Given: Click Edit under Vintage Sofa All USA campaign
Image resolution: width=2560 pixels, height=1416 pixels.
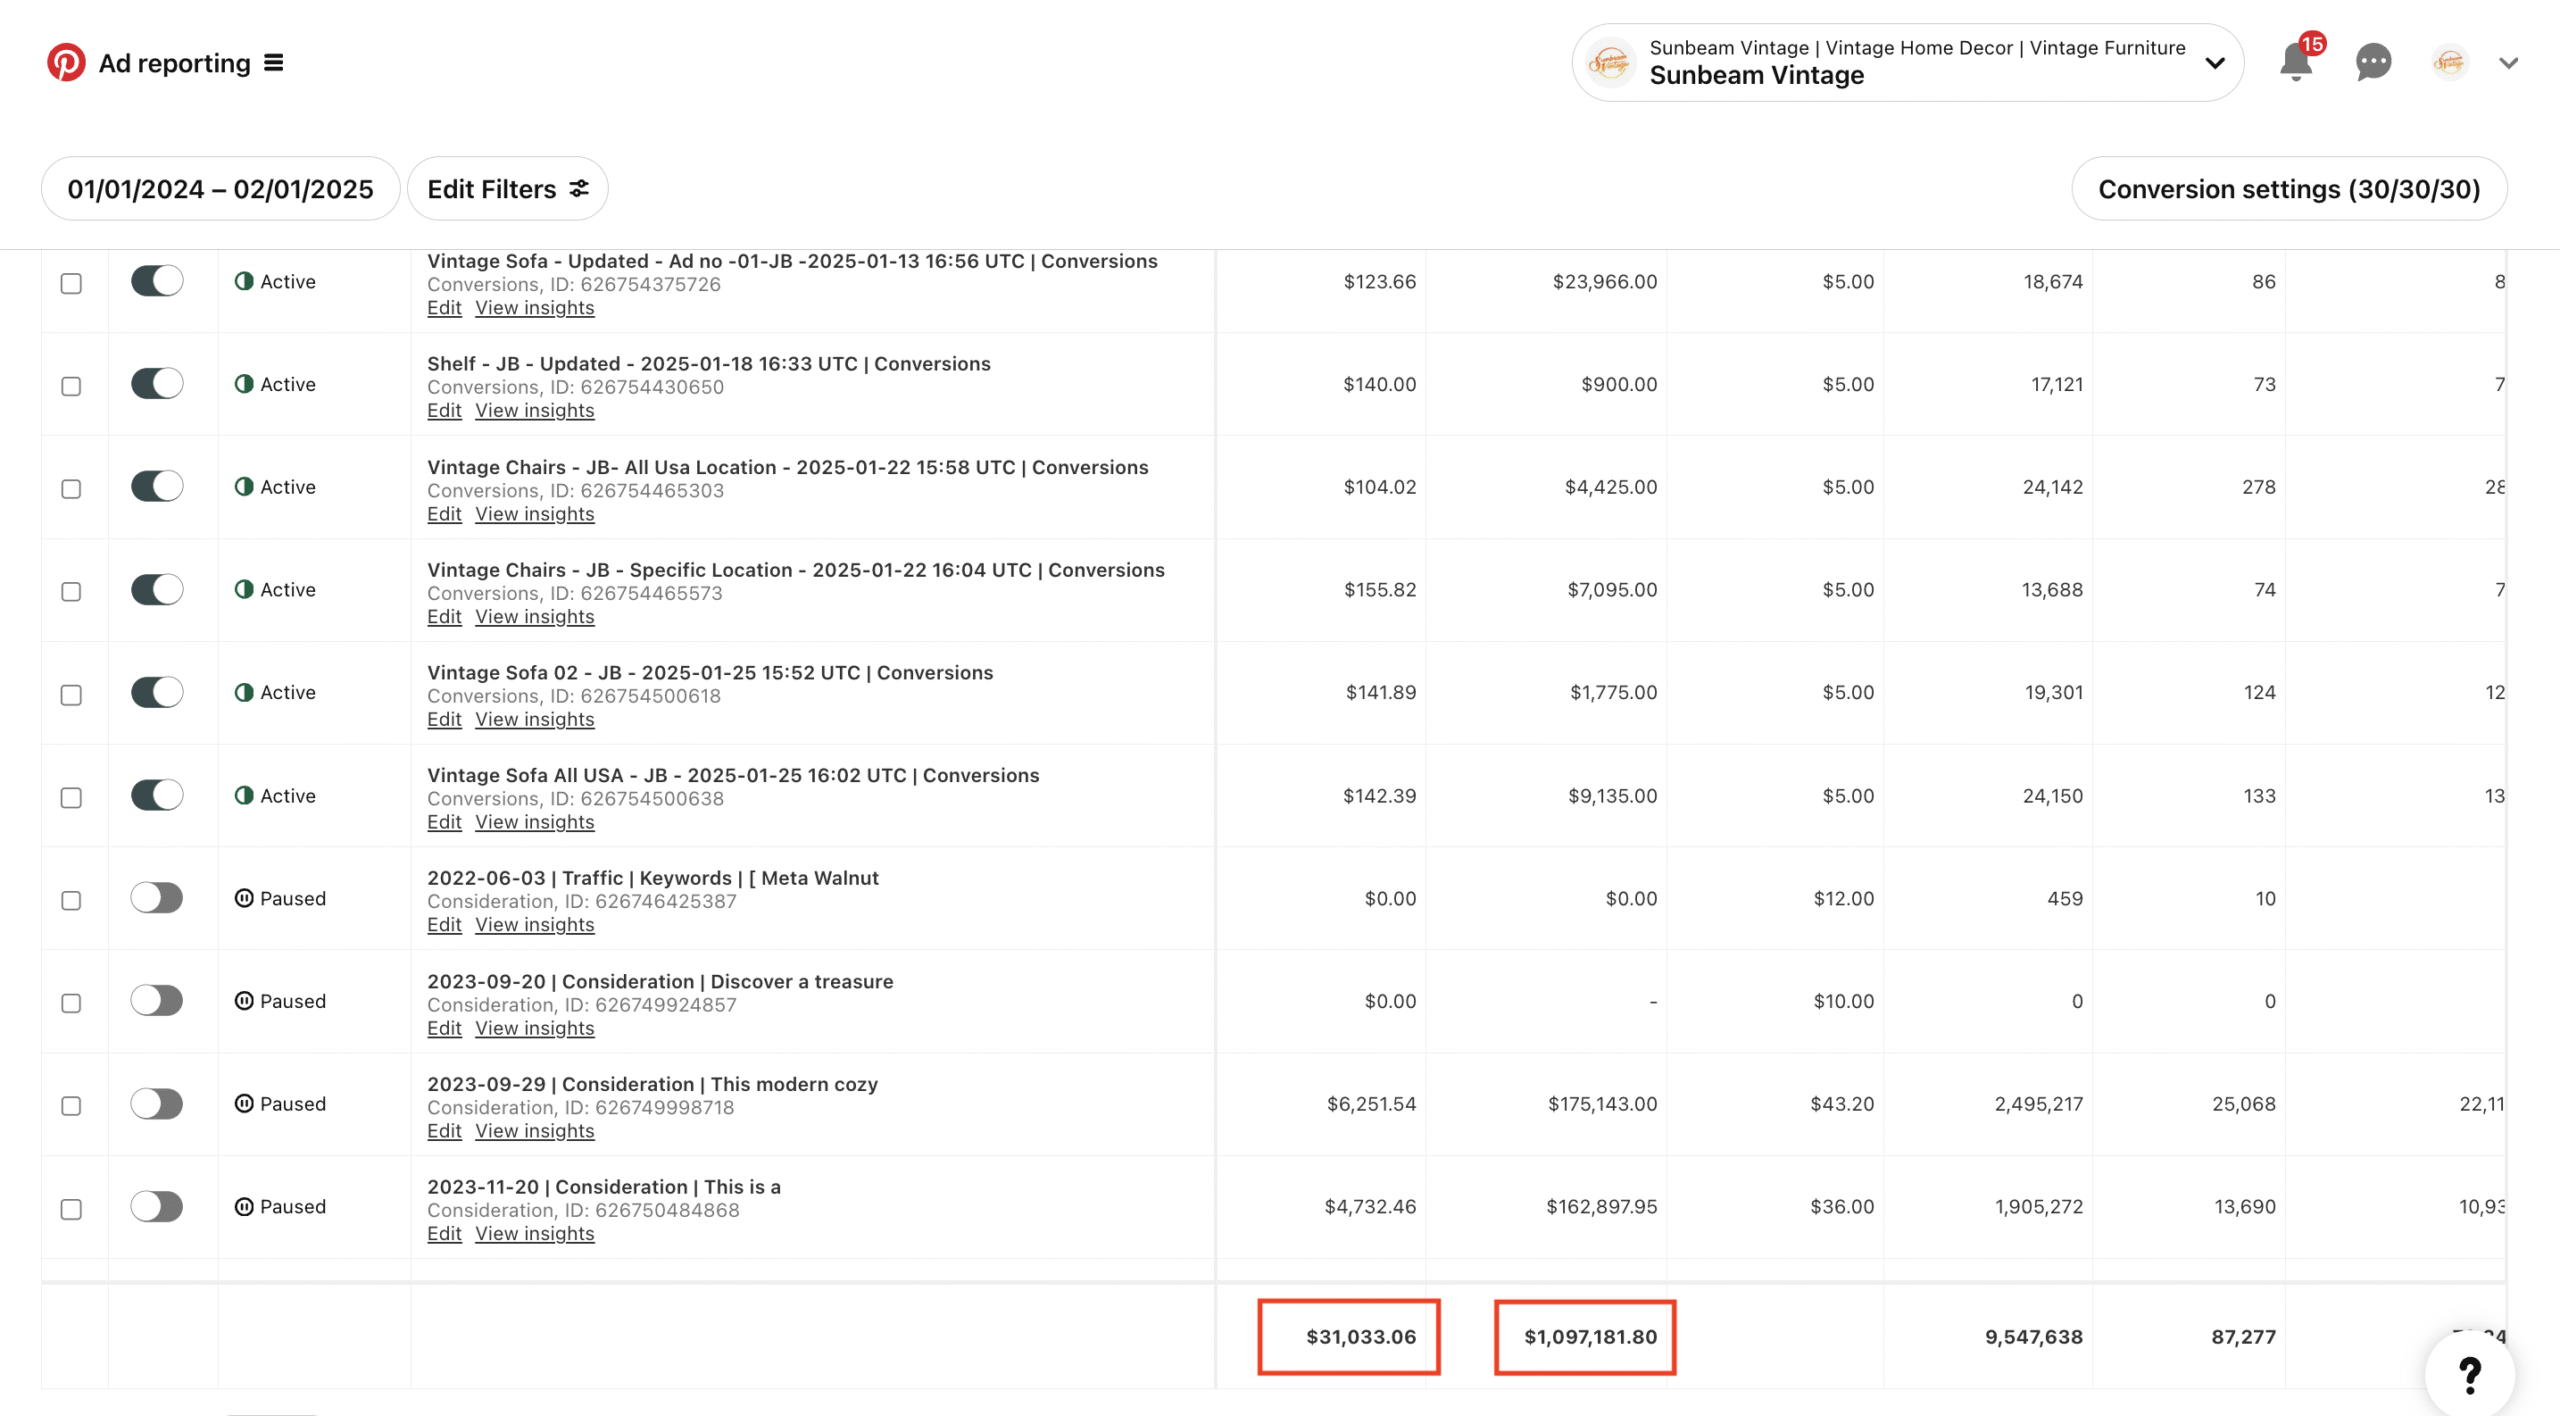Looking at the screenshot, I should pos(443,822).
